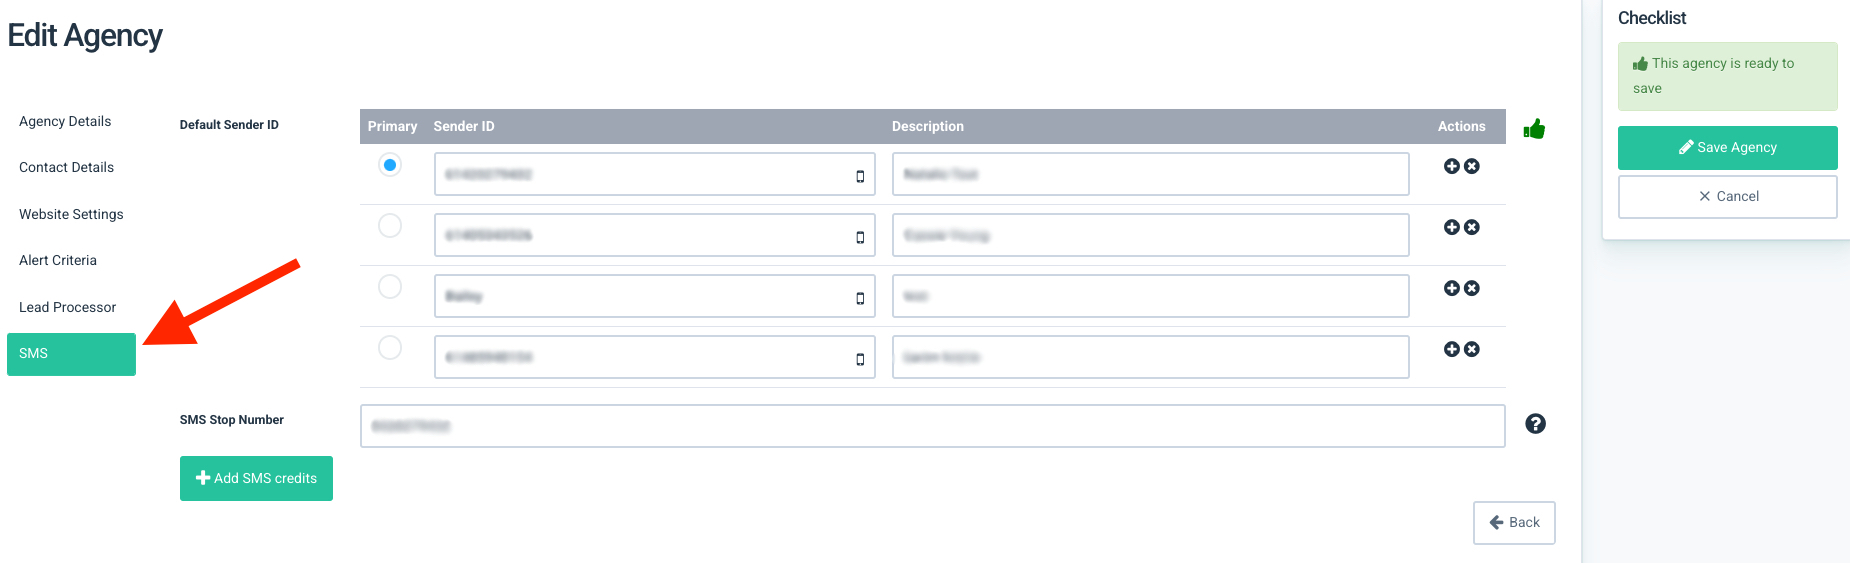Click the phone icon in first Sender ID field
The image size is (1850, 563).
tap(860, 176)
